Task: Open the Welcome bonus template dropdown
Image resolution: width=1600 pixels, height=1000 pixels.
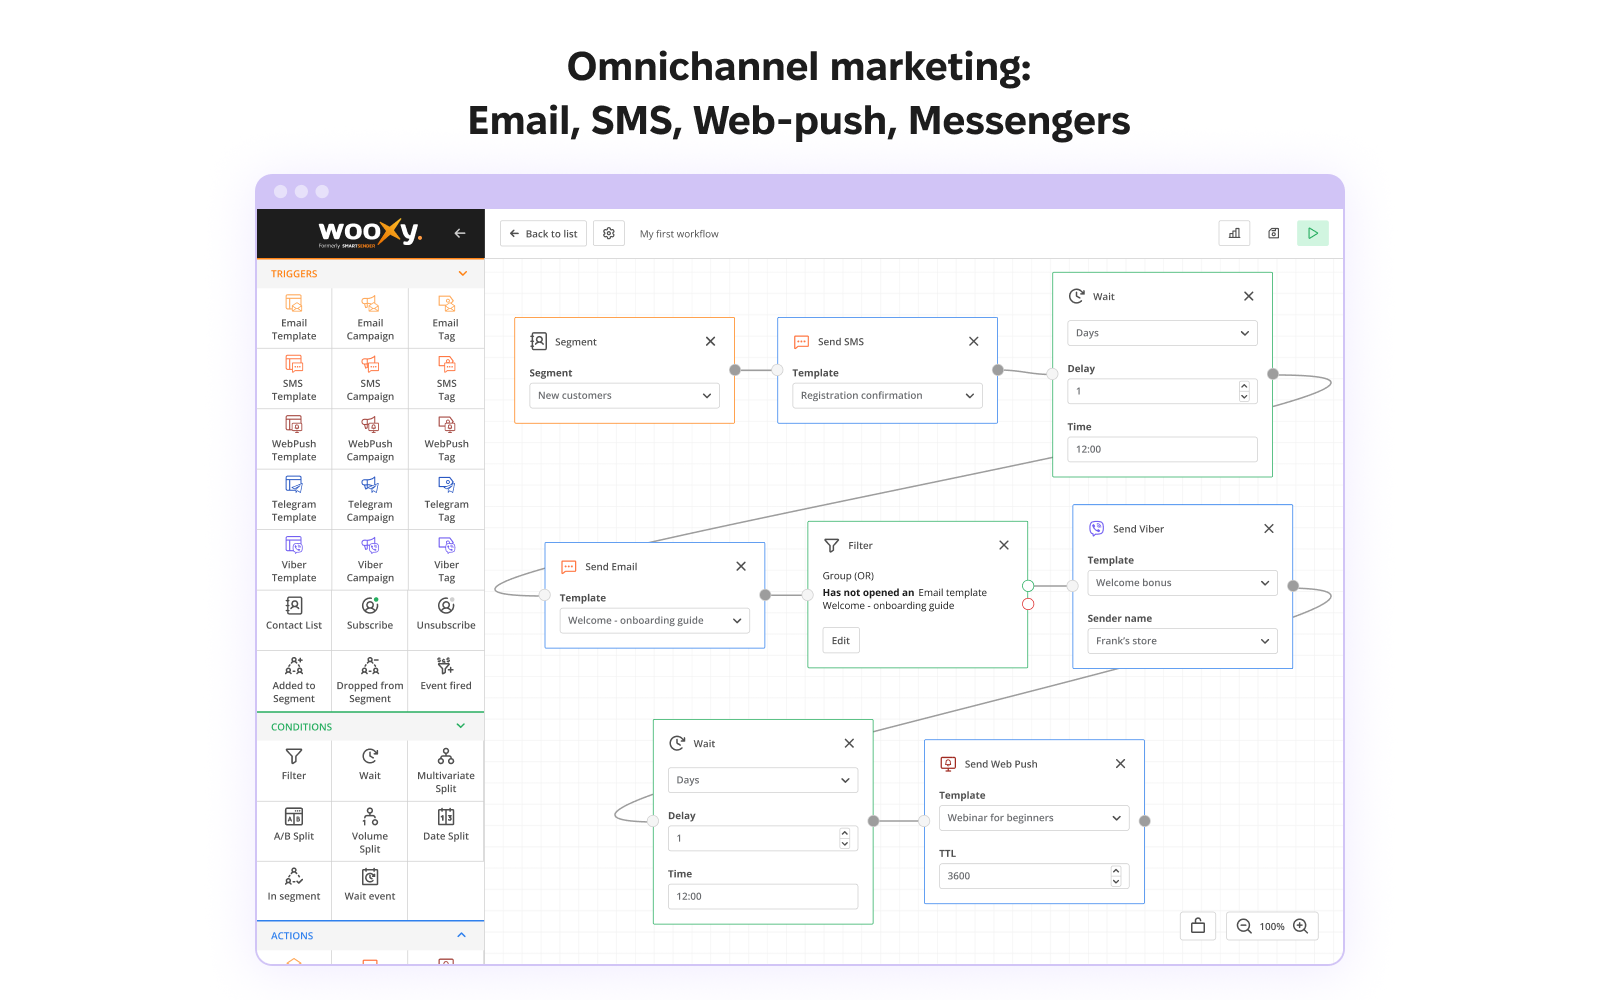Action: [1182, 583]
